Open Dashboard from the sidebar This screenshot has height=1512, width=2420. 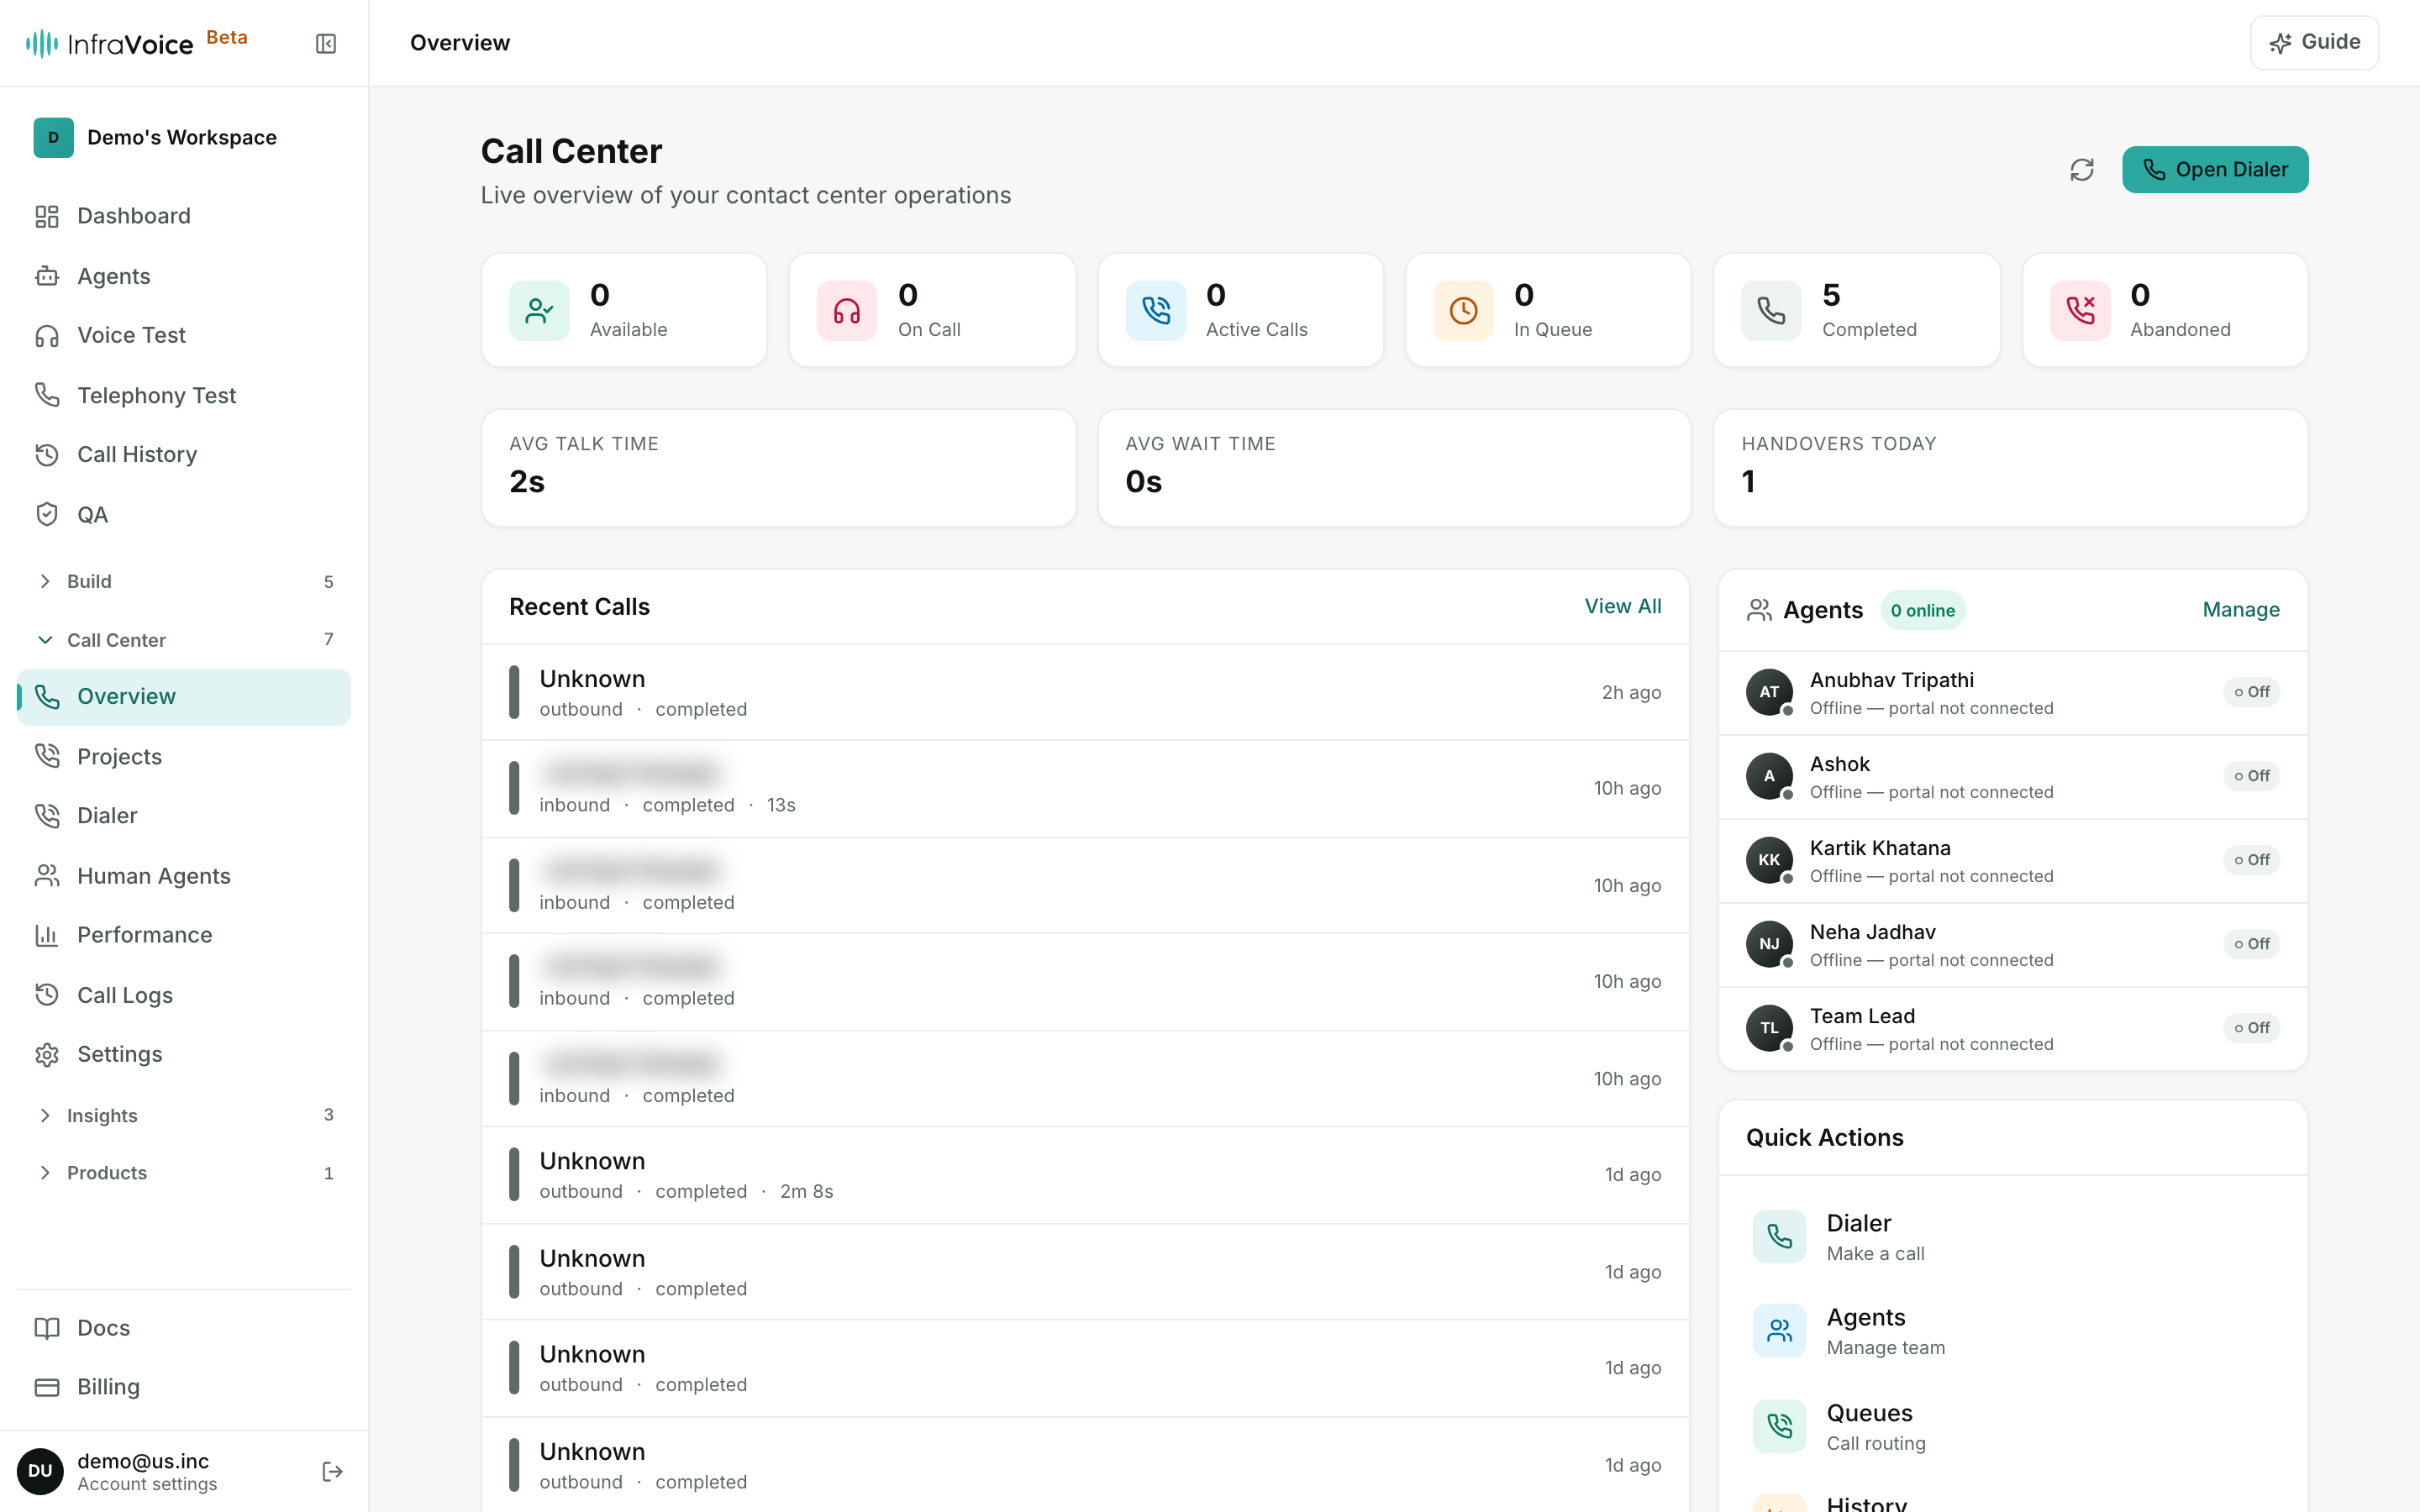click(x=184, y=216)
